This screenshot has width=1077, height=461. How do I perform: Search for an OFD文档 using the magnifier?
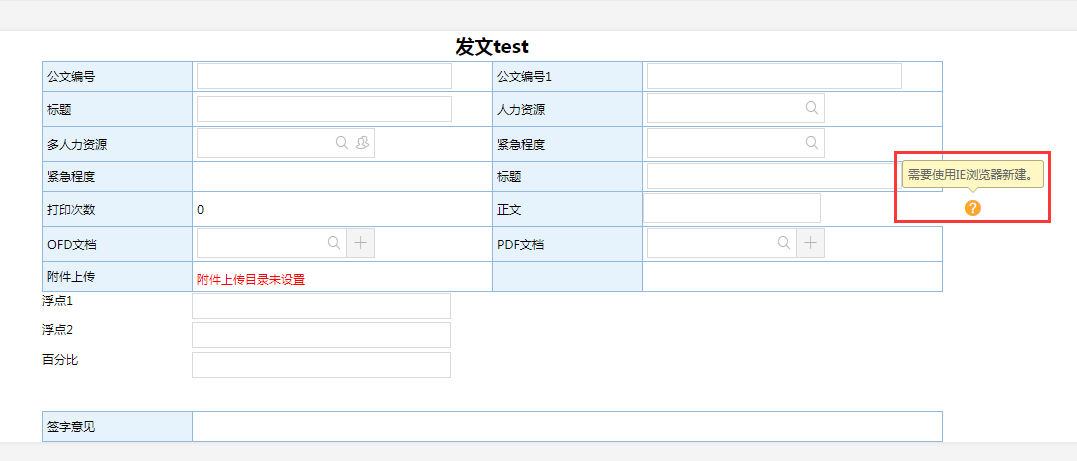coord(334,242)
